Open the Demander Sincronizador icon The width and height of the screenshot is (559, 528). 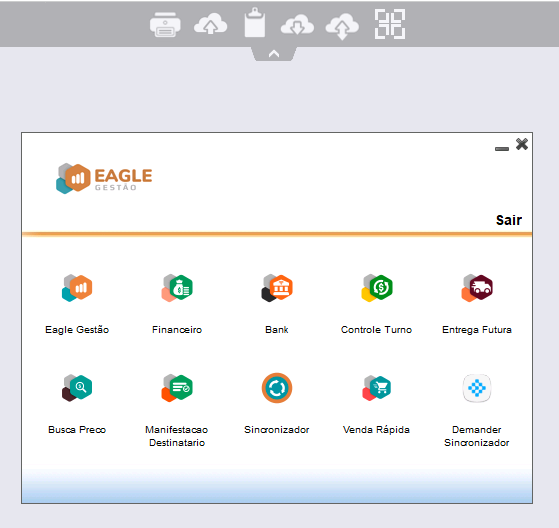[x=477, y=388]
